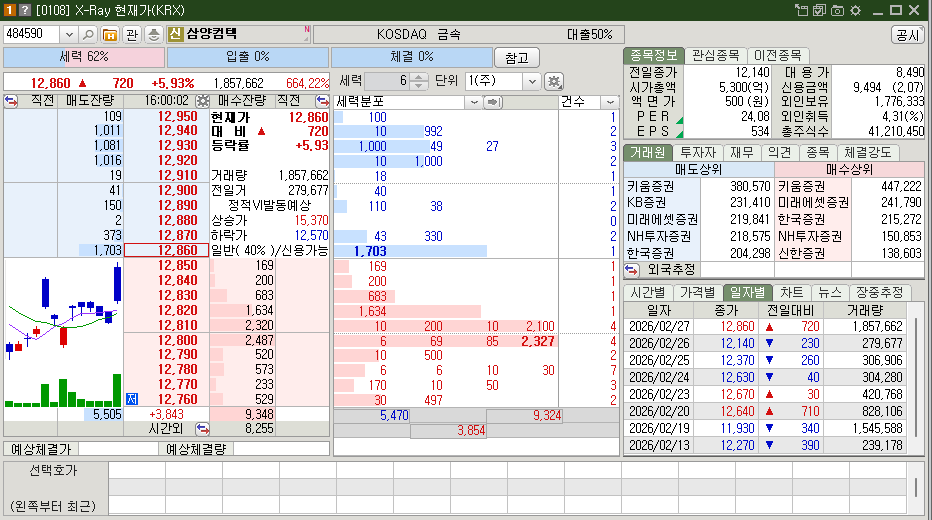Select the 종목정보 tab
932x520 pixels.
[653, 55]
